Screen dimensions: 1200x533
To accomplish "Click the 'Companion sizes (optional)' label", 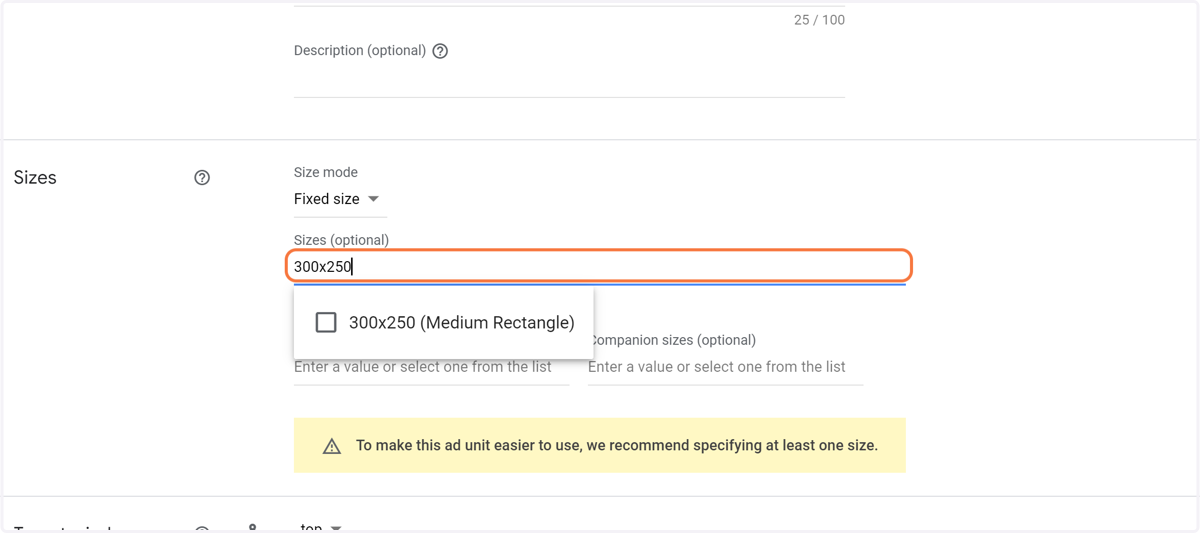I will click(672, 340).
